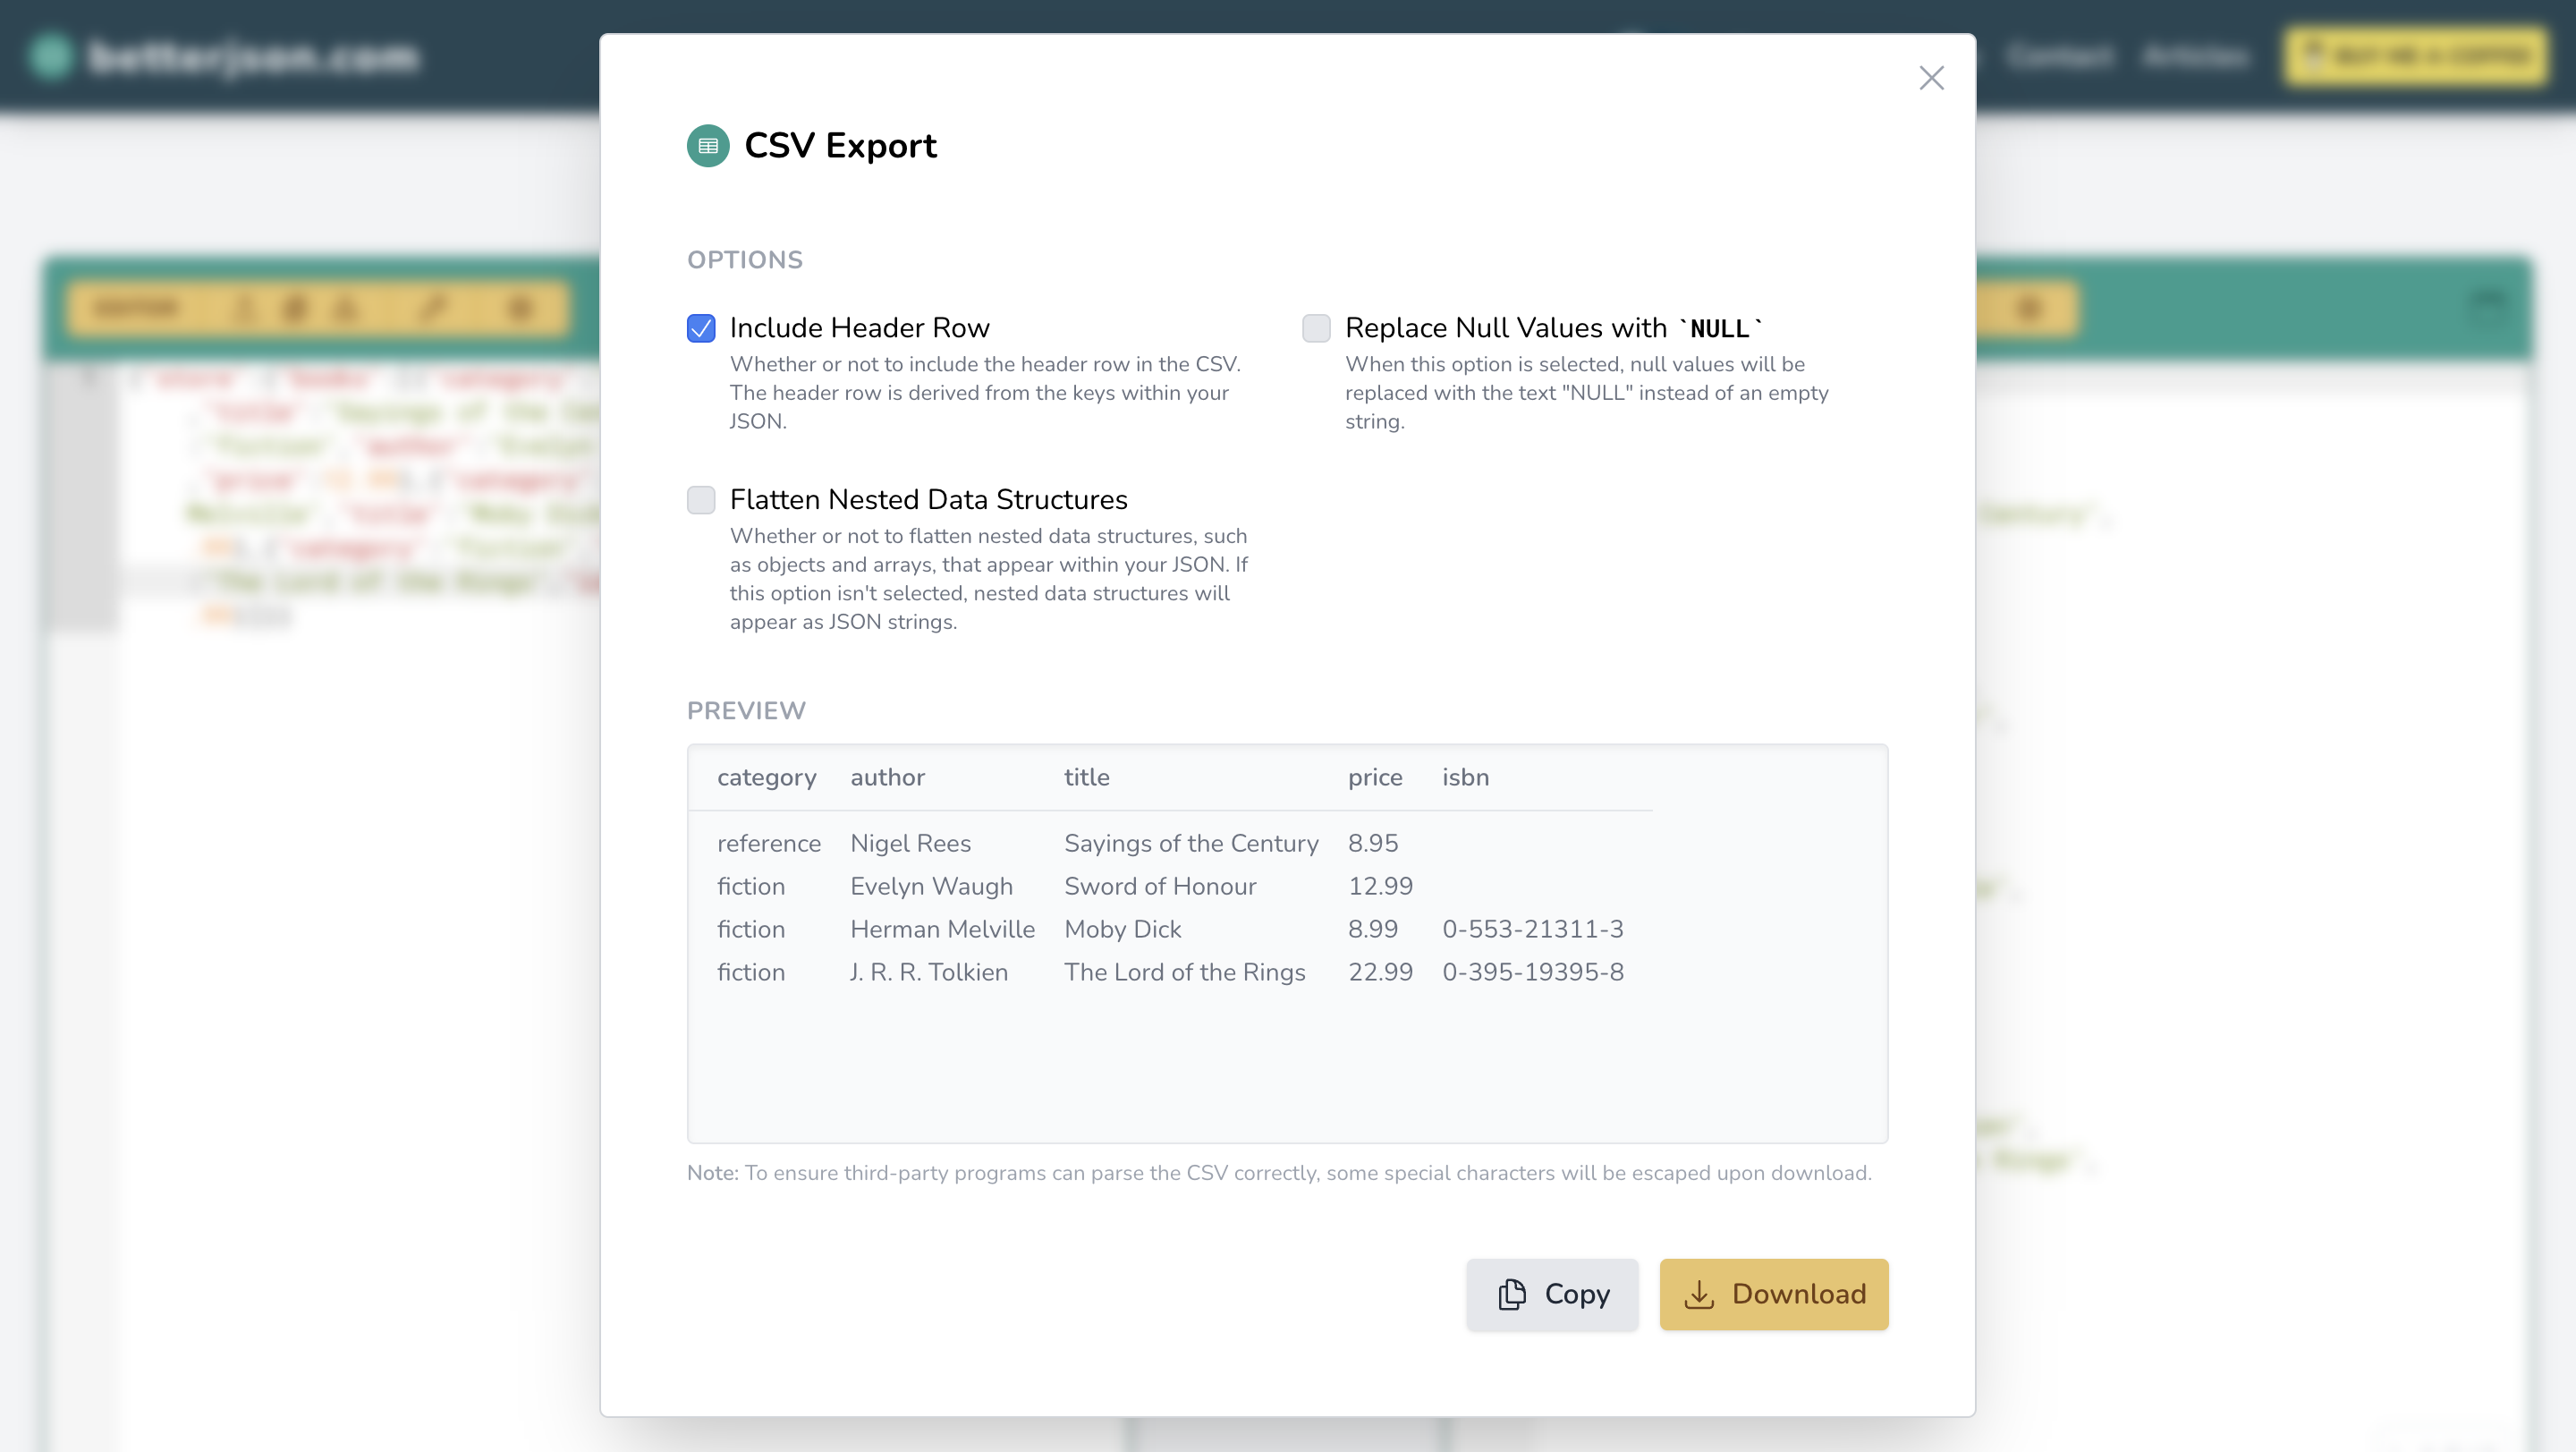
Task: Click the 8.95 price cell
Action: point(1372,843)
